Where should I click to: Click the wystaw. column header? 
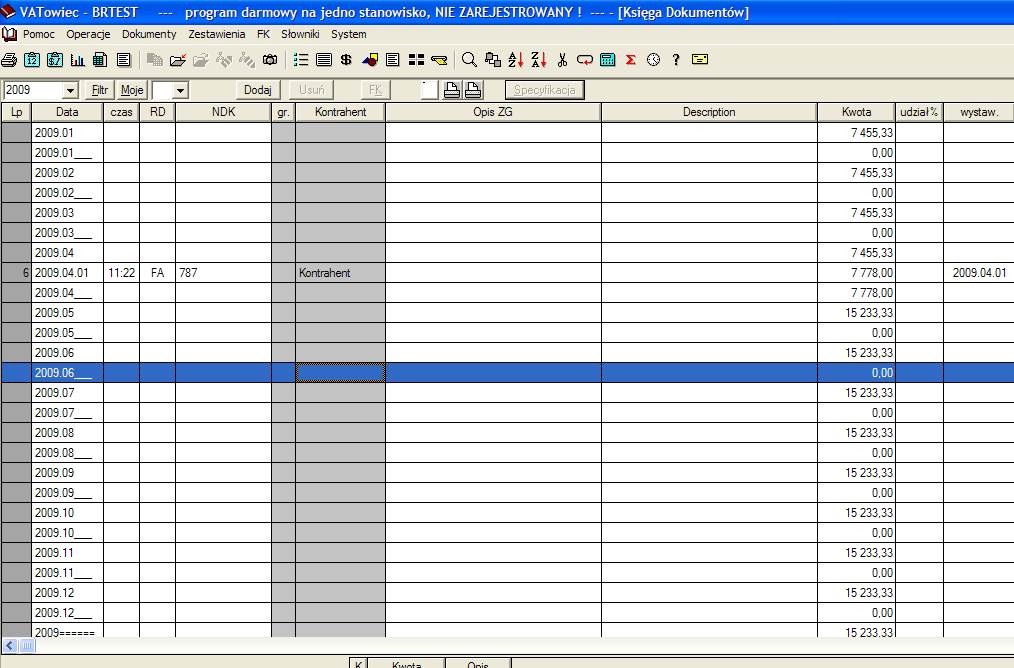(978, 112)
